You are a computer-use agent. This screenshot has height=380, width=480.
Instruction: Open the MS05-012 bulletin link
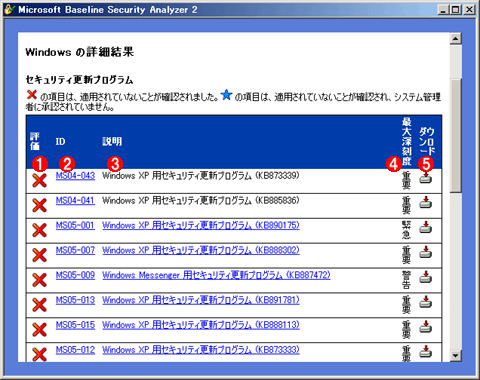(x=75, y=350)
